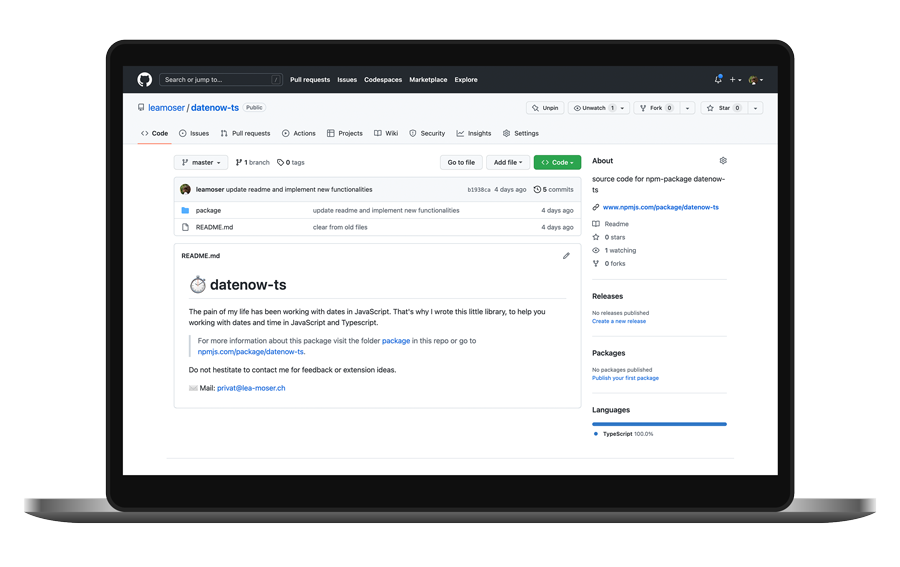Screen dimensions: 900x567
Task: Click leamoser's commit avatar
Action: 185,189
